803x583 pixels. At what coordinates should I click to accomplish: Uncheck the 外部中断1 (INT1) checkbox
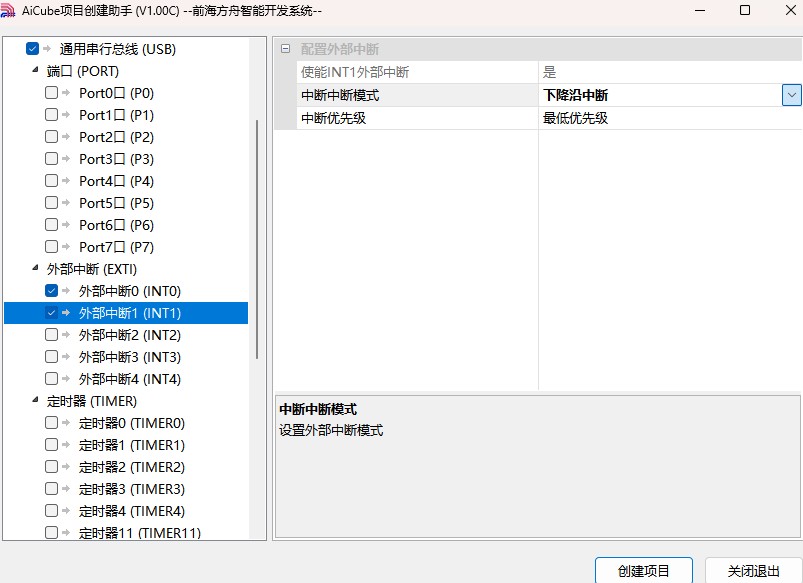[51, 313]
